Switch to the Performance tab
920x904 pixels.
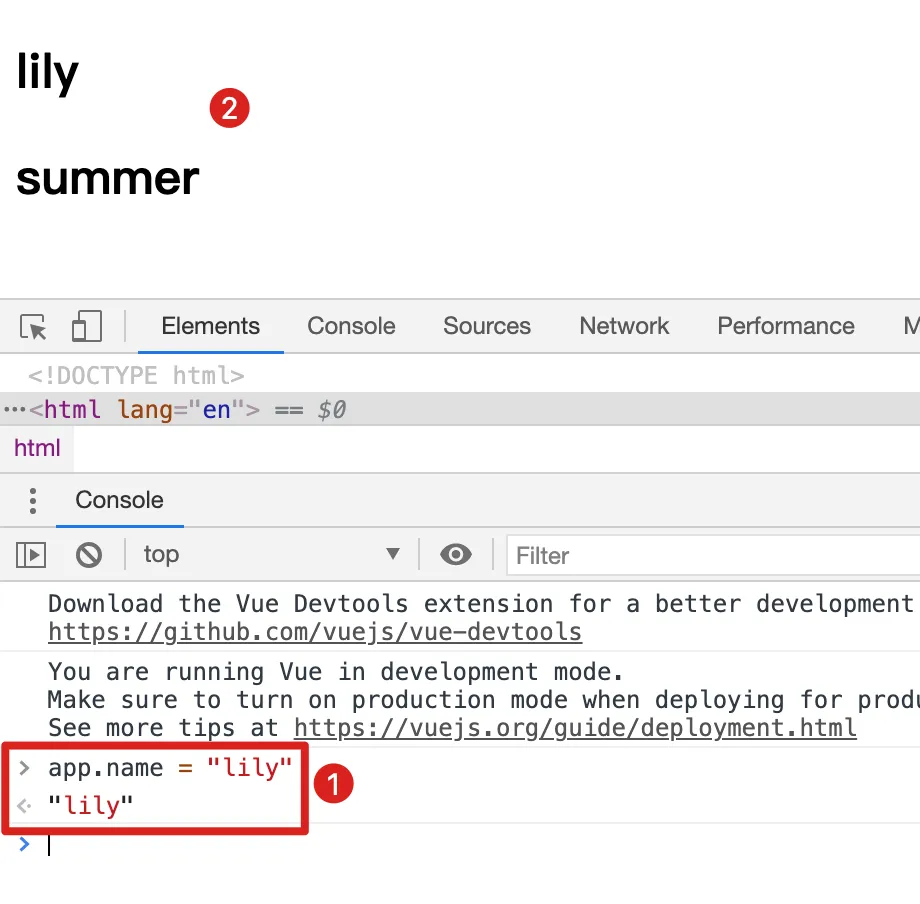tap(786, 326)
